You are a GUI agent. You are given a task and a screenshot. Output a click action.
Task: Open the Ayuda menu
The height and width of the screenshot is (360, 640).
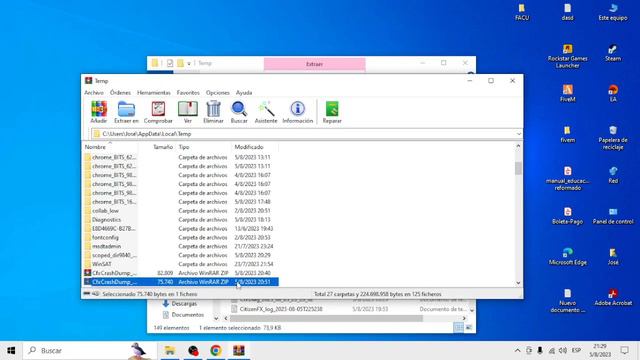[x=244, y=93]
